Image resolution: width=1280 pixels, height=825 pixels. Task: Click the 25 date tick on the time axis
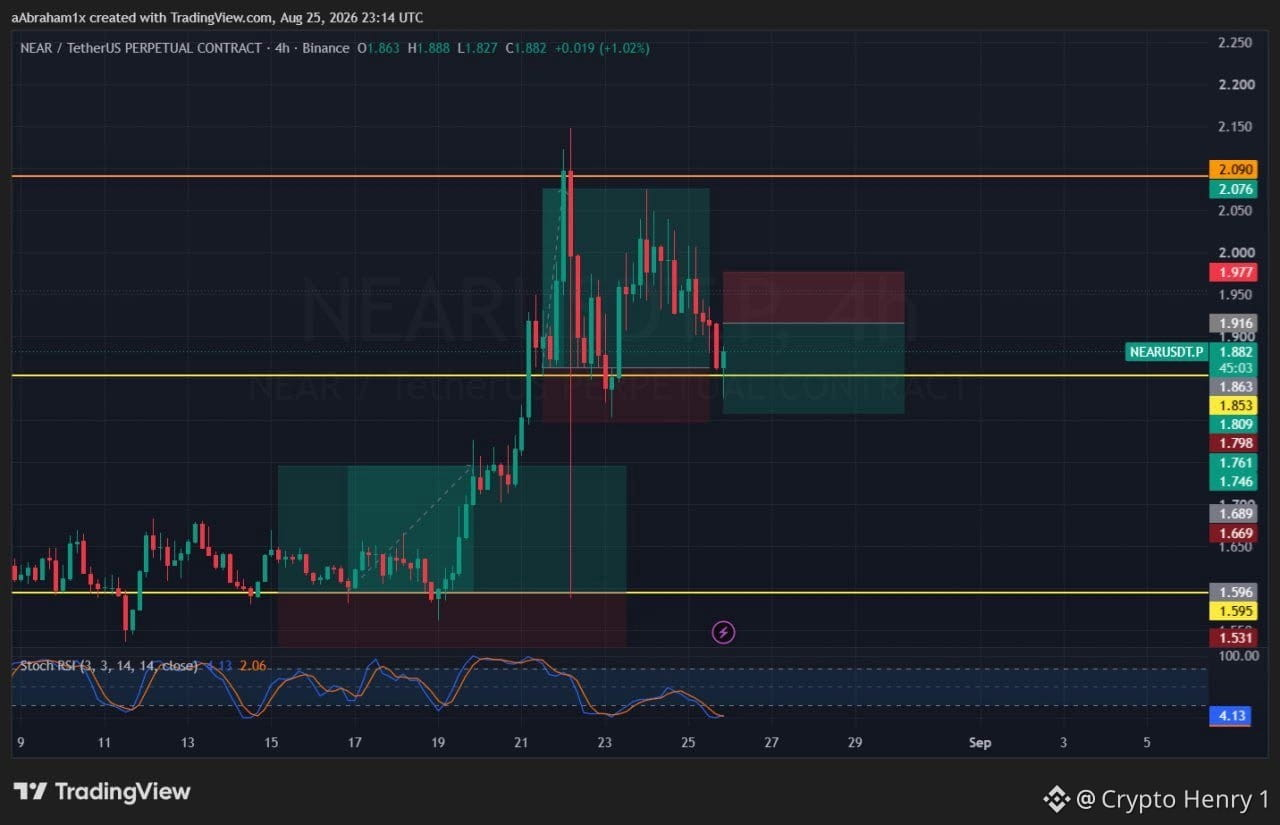click(x=688, y=743)
